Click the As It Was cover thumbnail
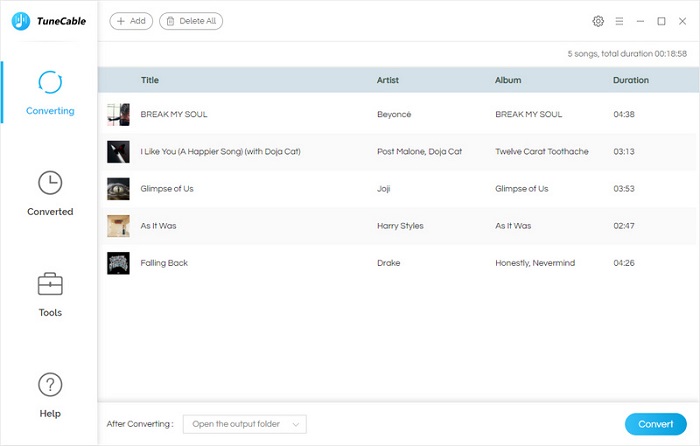 click(118, 225)
